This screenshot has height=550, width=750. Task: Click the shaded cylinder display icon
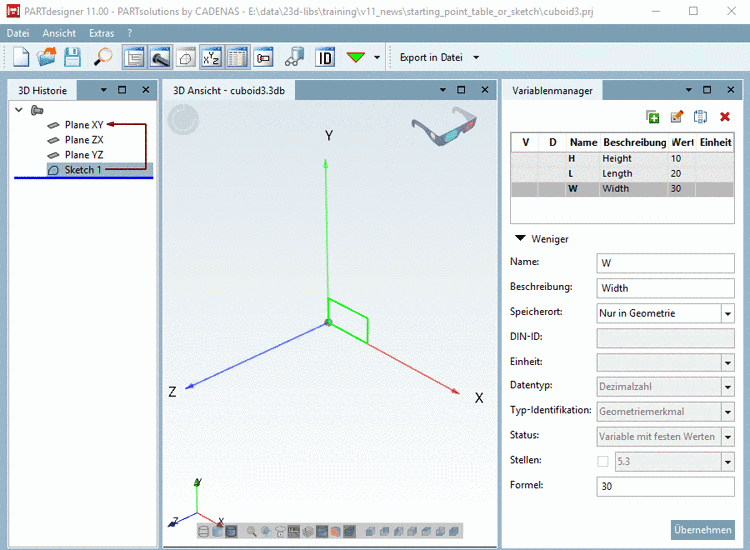coord(218,531)
